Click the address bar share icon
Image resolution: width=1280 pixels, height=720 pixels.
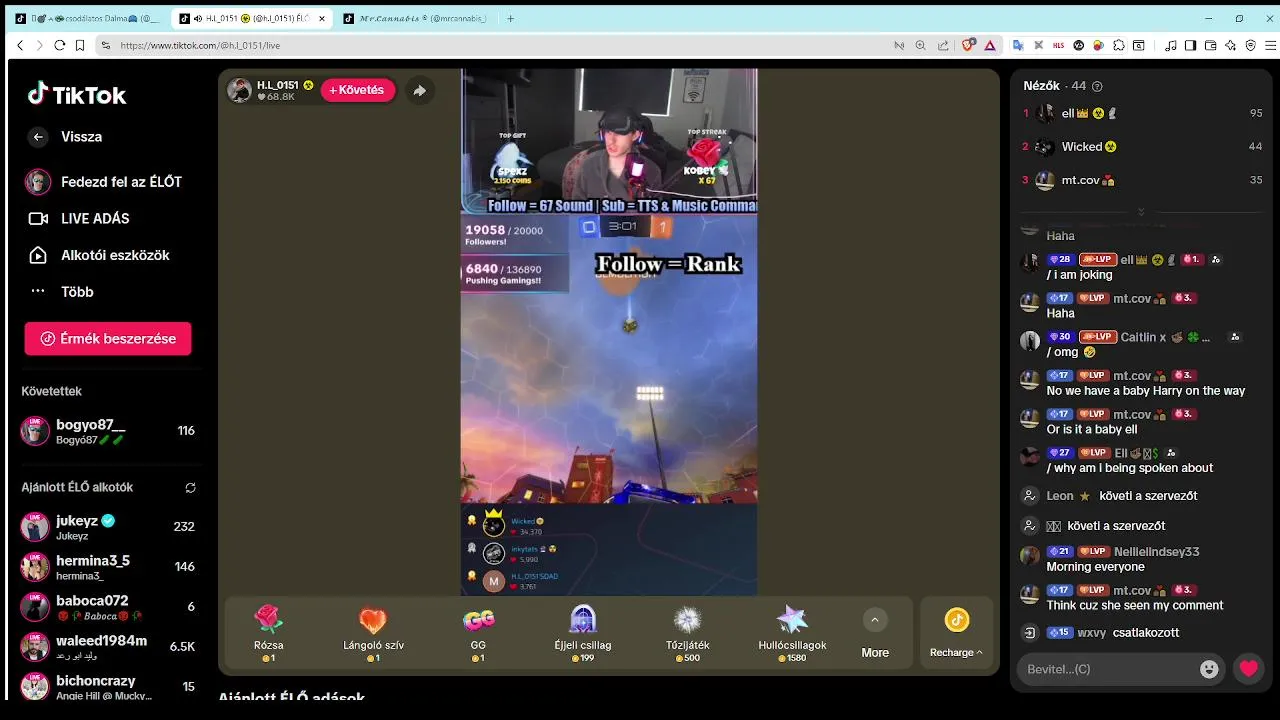tap(942, 45)
